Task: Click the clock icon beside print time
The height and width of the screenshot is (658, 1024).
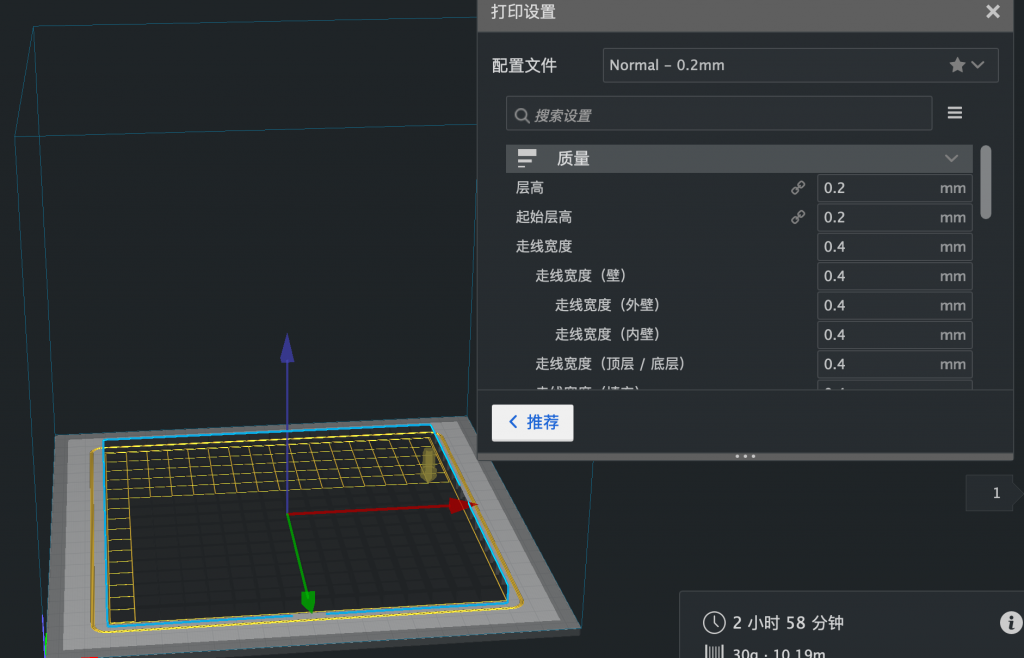Action: [x=714, y=623]
